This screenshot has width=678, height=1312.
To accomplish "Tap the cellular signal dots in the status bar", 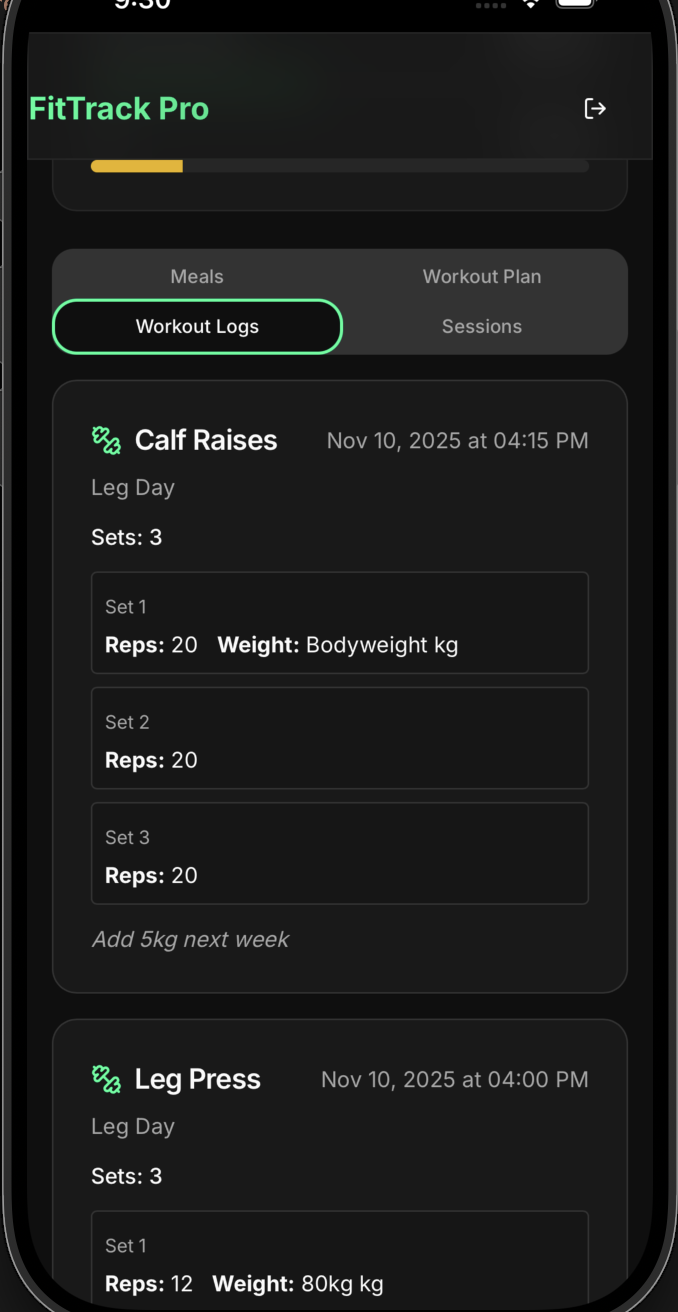I will tap(490, 5).
